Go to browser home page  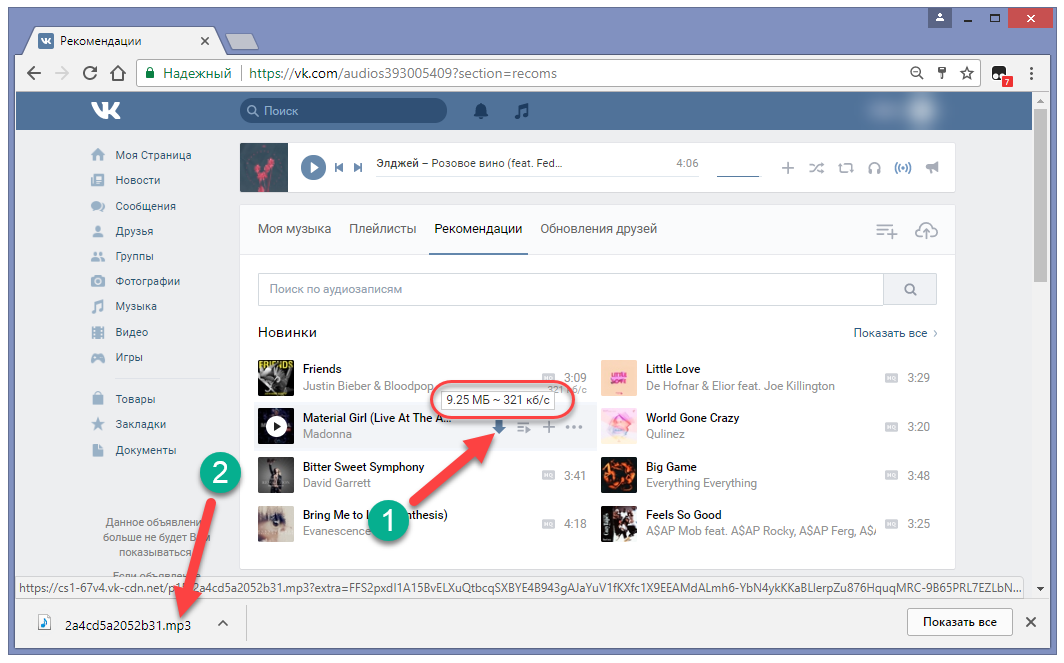coord(118,73)
